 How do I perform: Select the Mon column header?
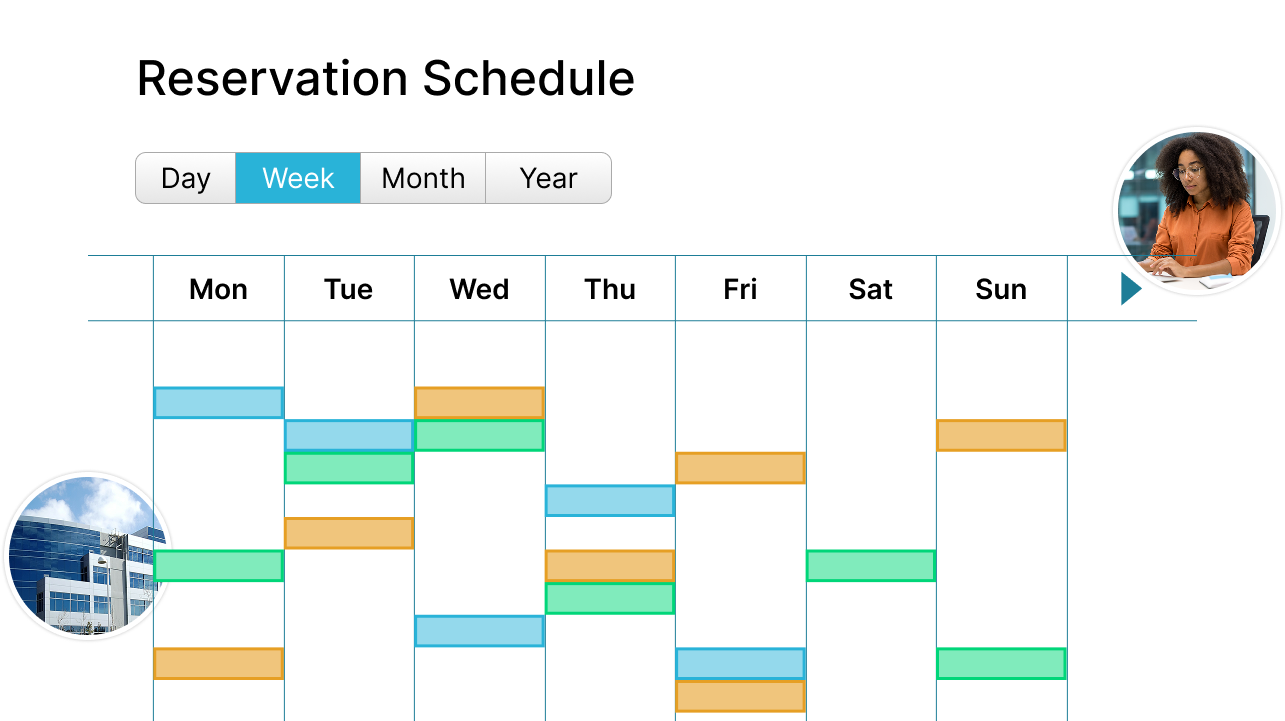click(218, 289)
